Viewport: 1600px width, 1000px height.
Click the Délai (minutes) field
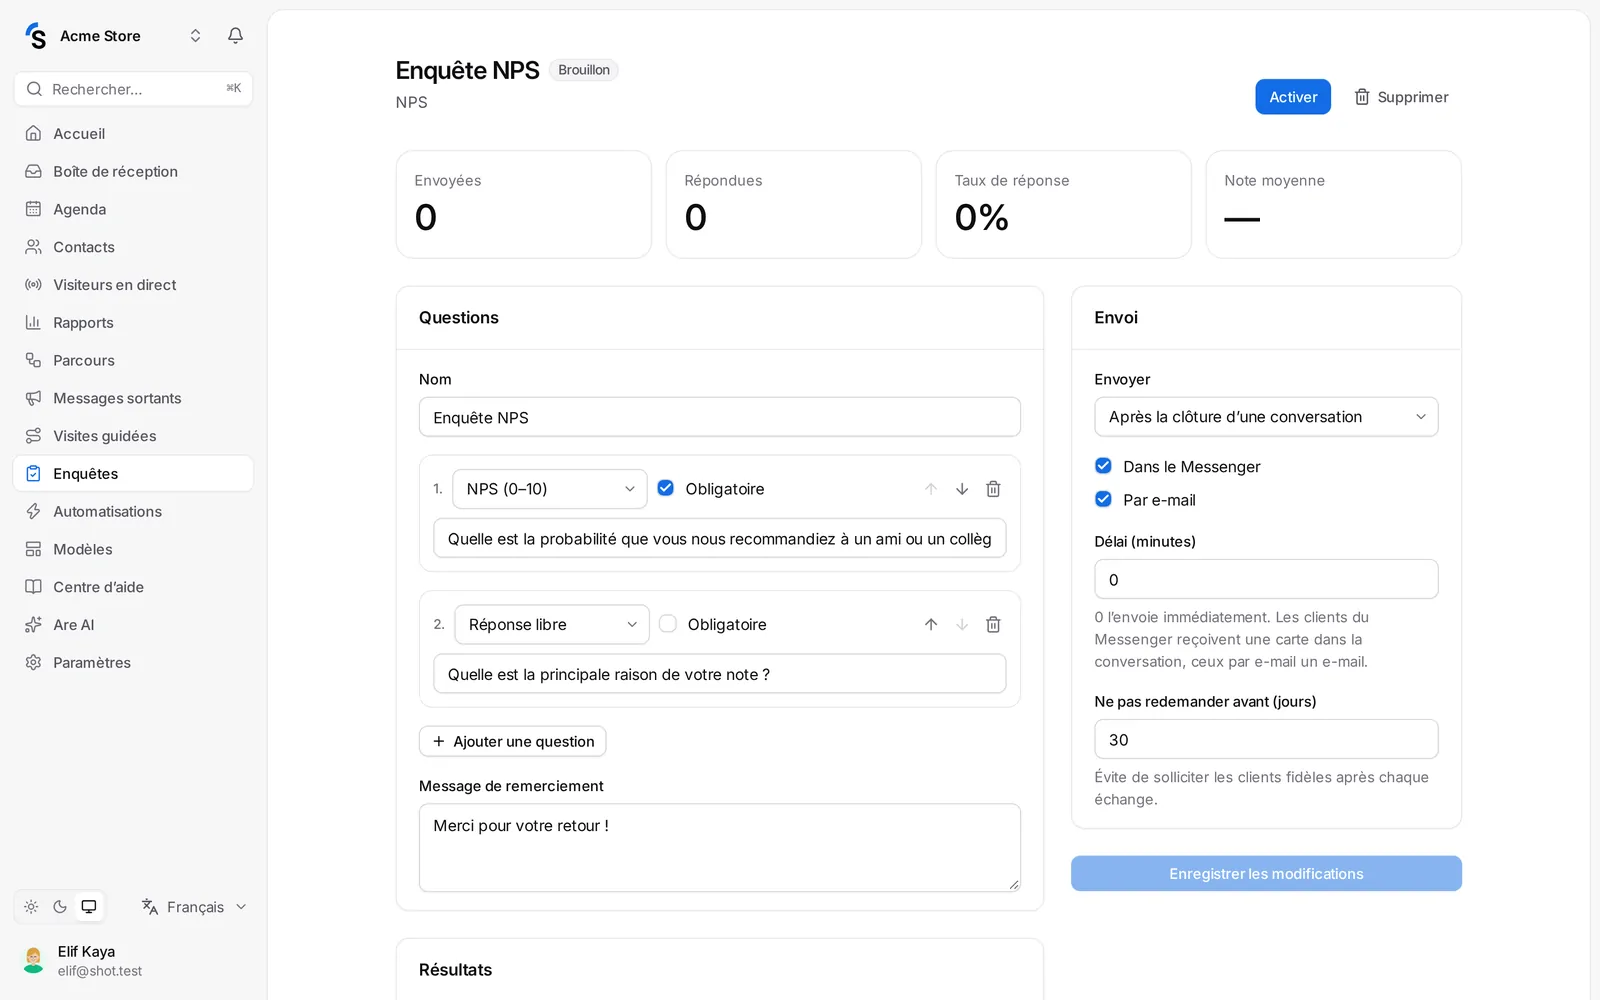[1266, 579]
